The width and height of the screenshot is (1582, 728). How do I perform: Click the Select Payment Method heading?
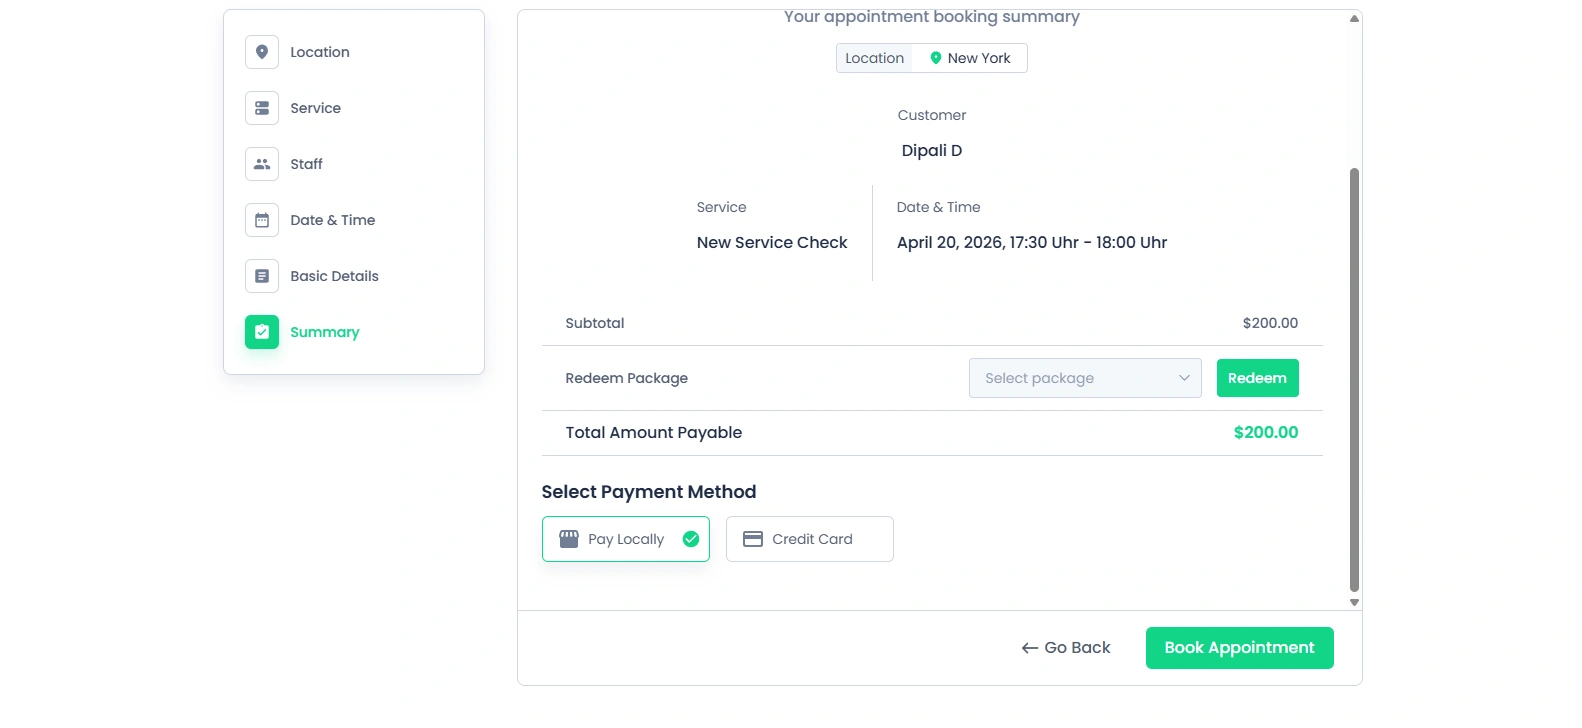[649, 492]
